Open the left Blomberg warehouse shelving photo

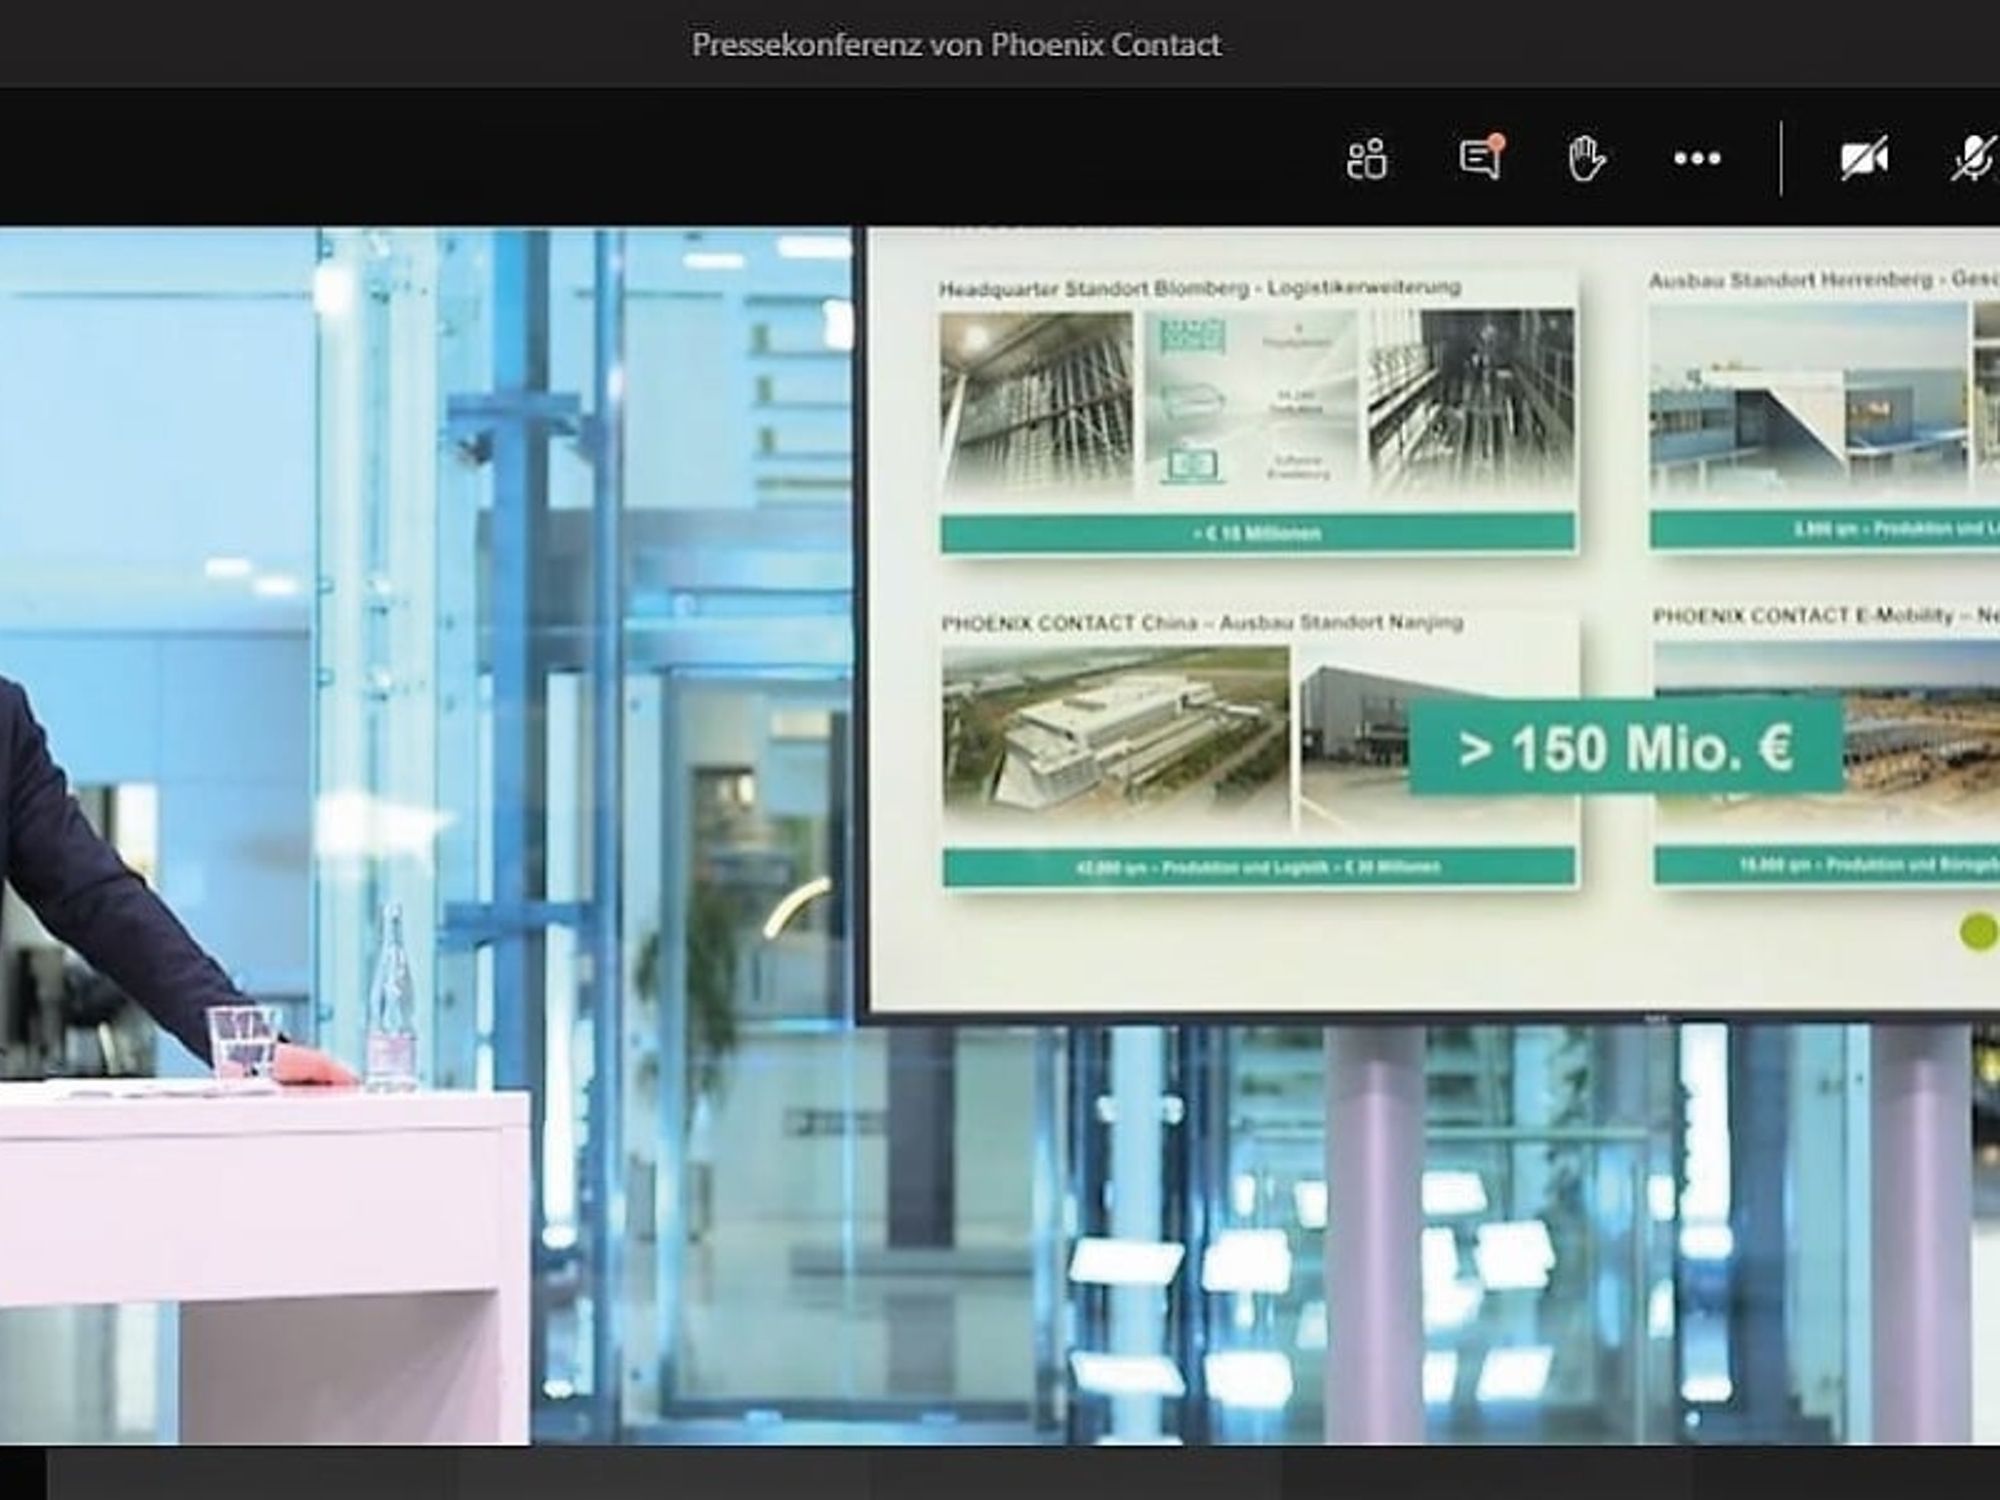[x=1036, y=403]
